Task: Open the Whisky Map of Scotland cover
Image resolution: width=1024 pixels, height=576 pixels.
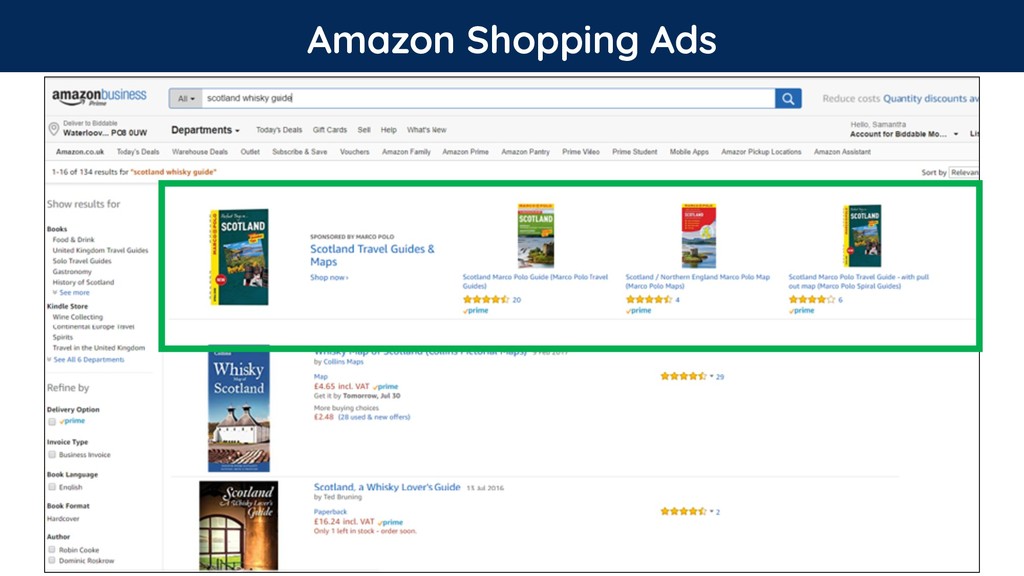Action: click(239, 410)
